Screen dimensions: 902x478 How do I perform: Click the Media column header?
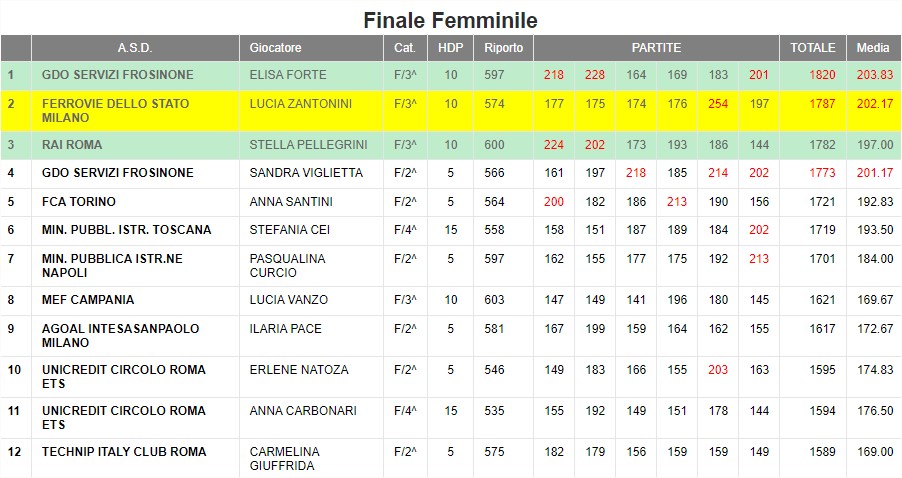click(873, 48)
